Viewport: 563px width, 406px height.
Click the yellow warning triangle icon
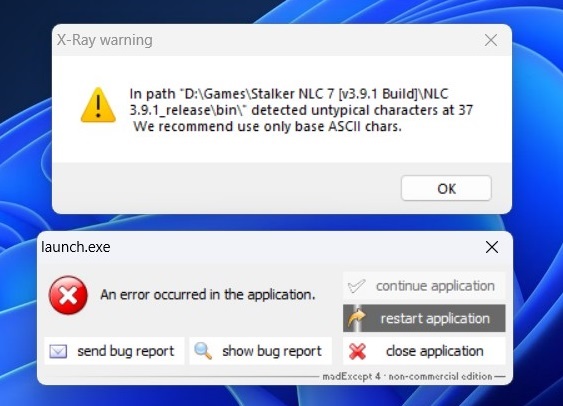point(98,105)
